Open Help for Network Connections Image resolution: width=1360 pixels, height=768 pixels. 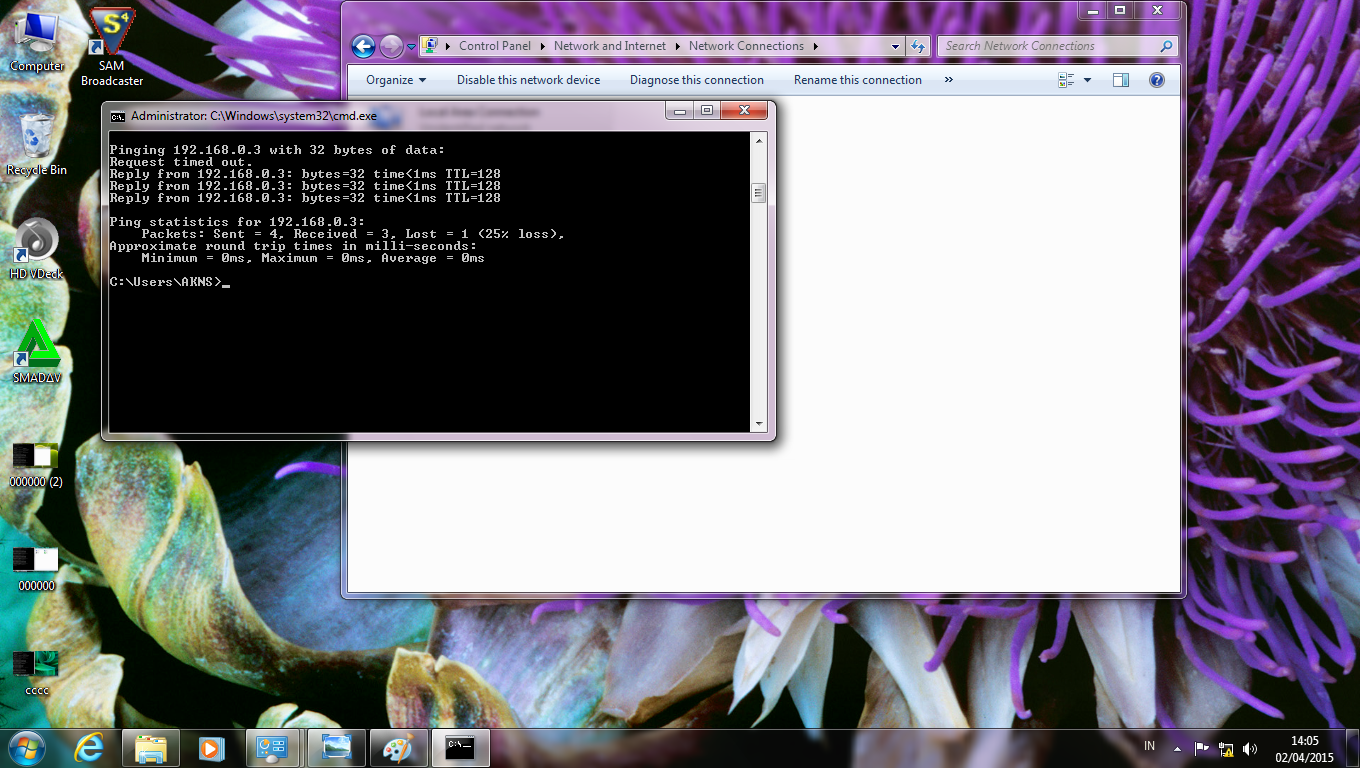pyautogui.click(x=1157, y=80)
